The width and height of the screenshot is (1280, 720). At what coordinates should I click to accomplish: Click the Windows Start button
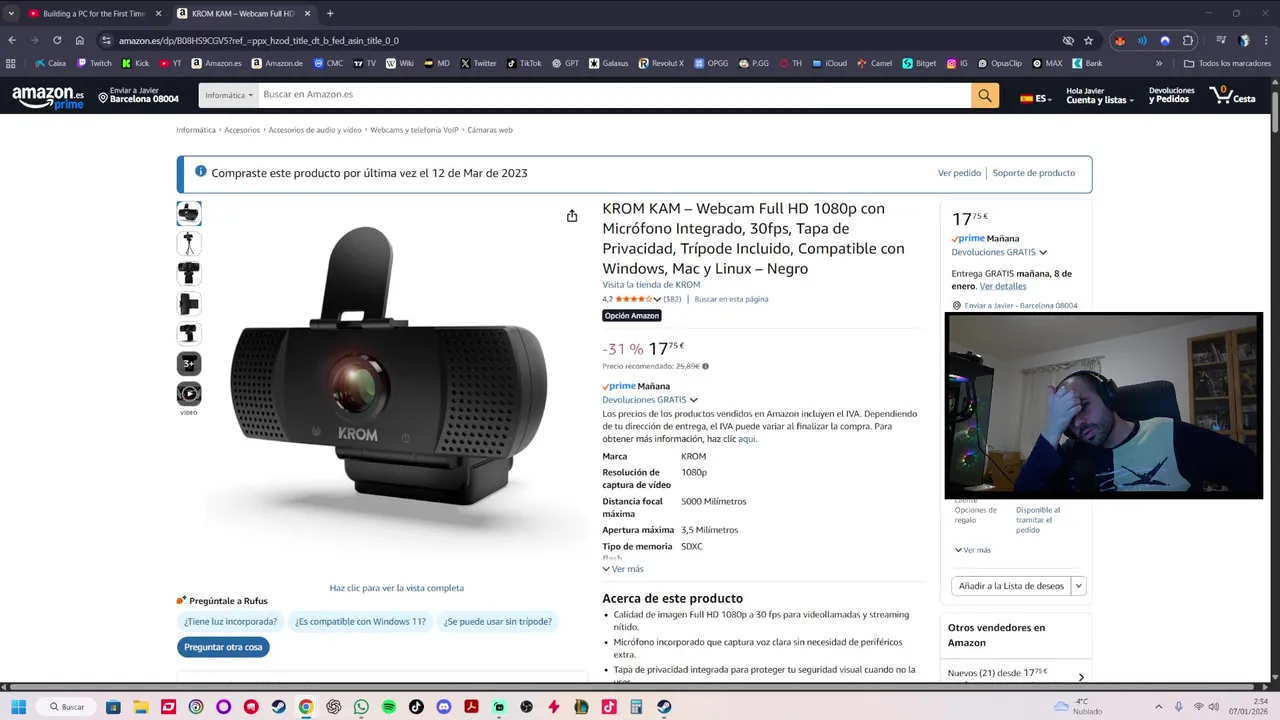(18, 707)
